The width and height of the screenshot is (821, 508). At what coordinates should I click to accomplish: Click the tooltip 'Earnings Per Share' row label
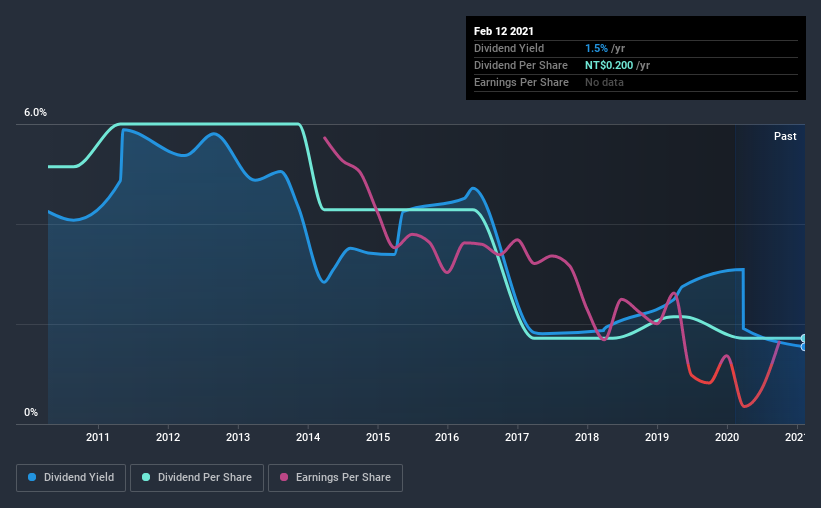(x=522, y=82)
